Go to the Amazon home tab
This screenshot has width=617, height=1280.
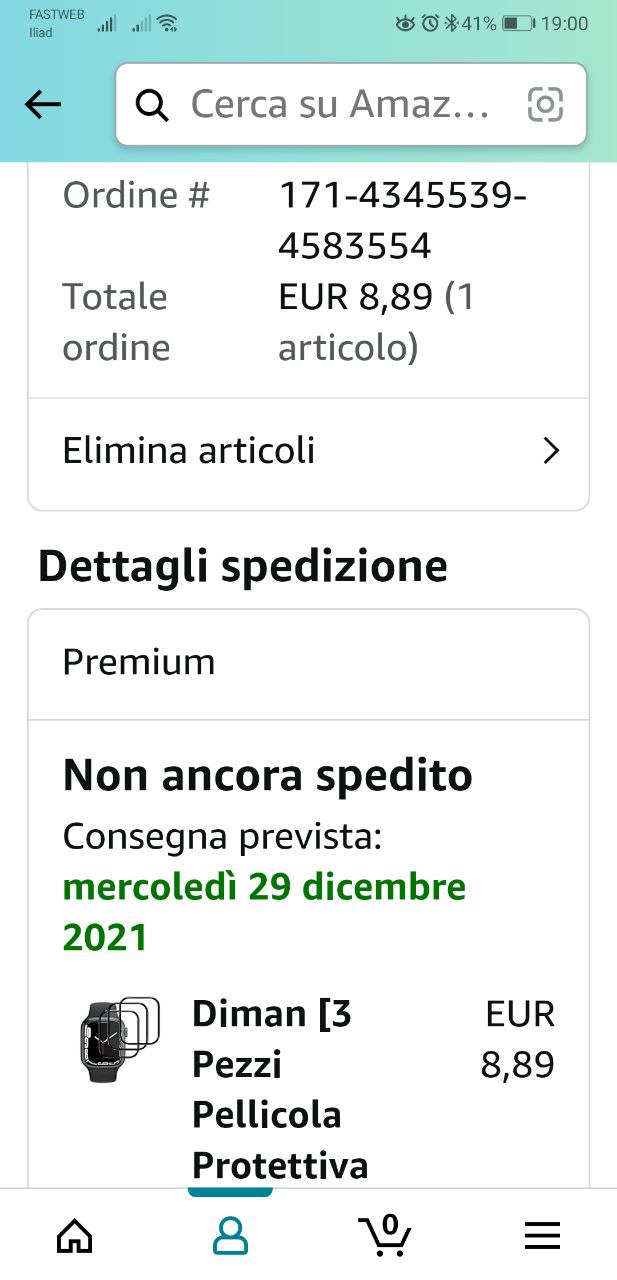(x=75, y=1236)
